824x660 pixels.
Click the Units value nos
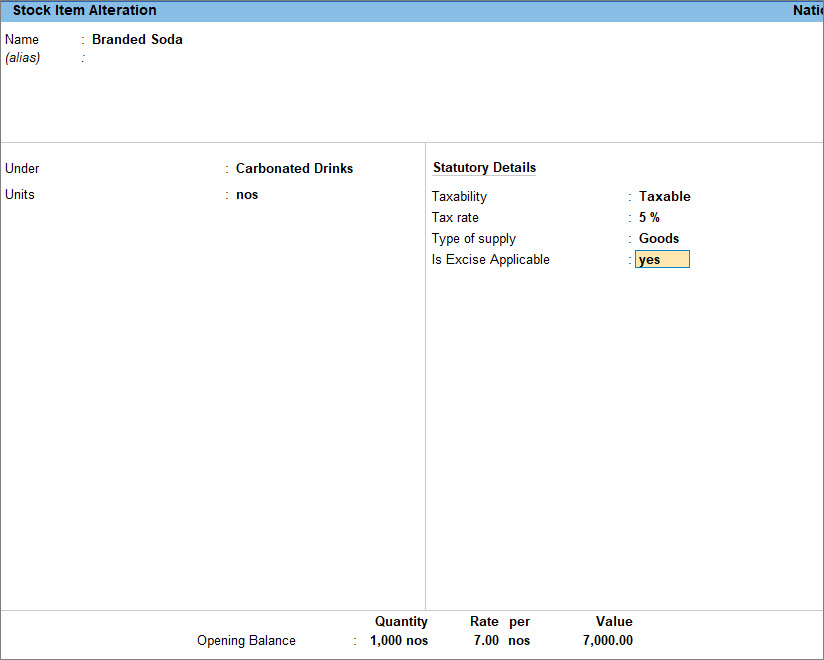247,194
